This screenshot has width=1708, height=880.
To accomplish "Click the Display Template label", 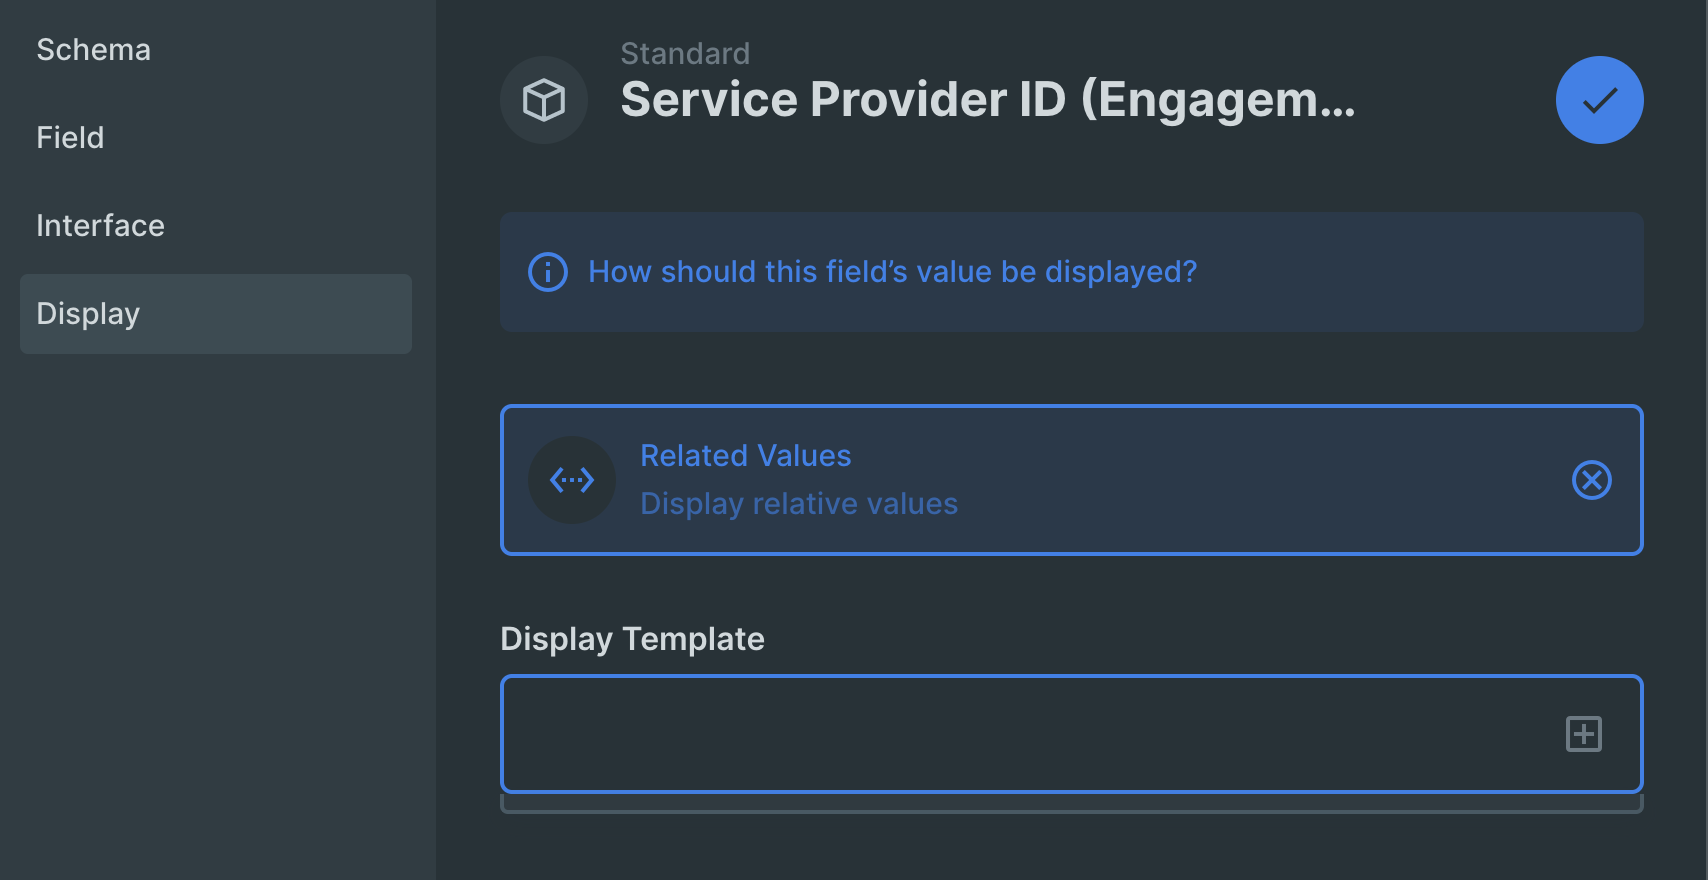I will tap(632, 639).
